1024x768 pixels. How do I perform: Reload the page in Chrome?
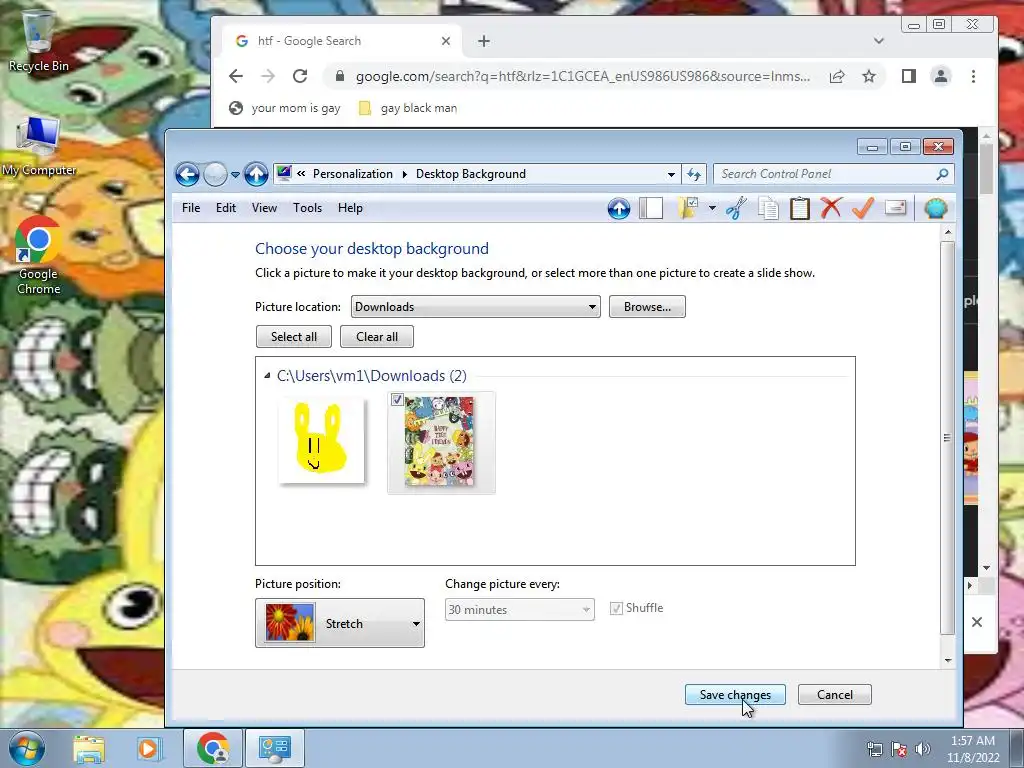pos(300,76)
